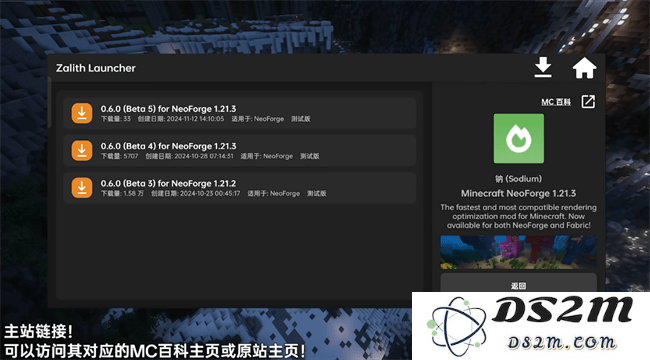This screenshot has height=360, width=650.
Task: Download 0.6.0 (Beta 5) for NeoForge 1.21.3
Action: pos(82,113)
